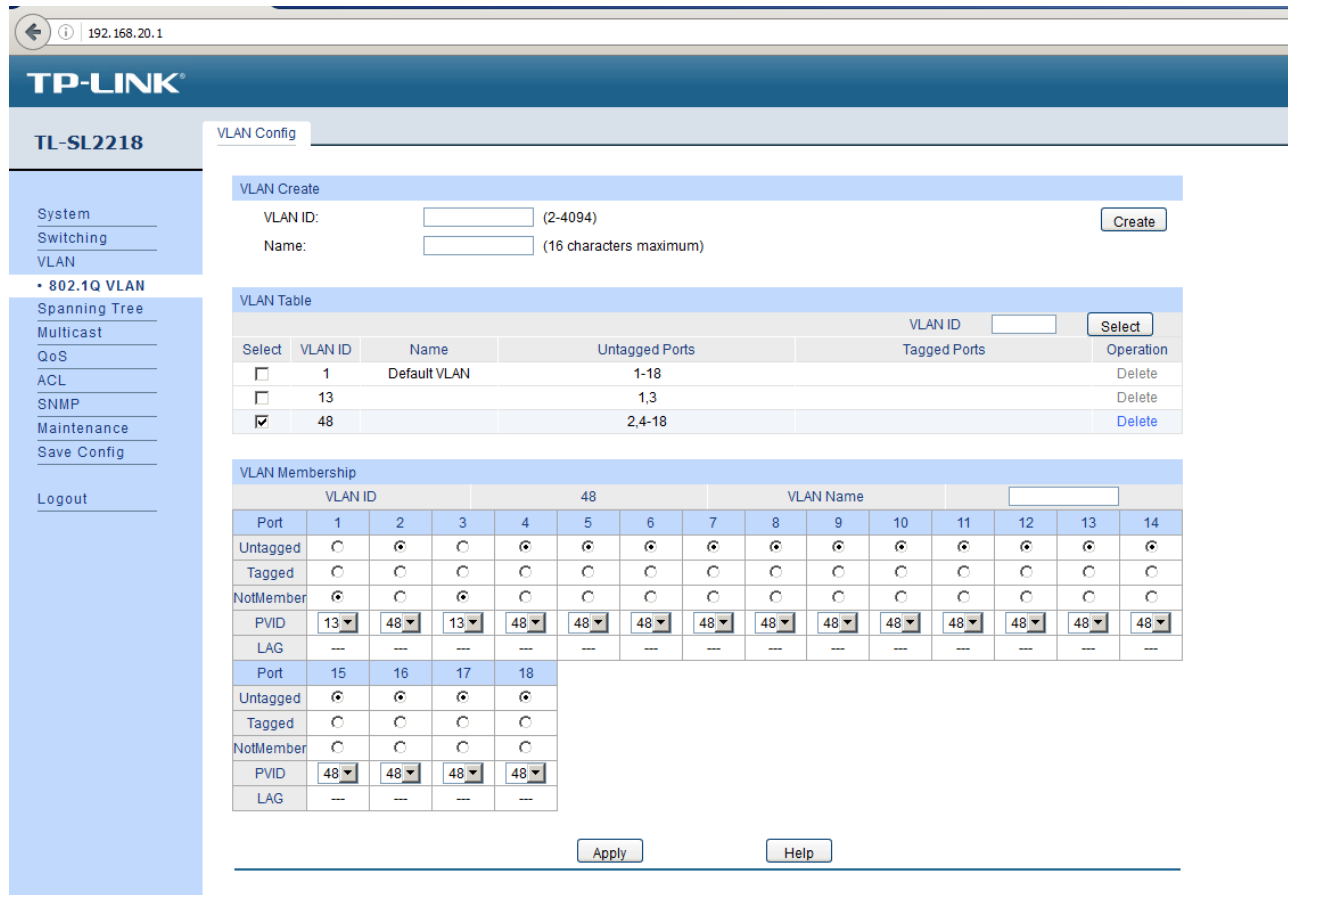Click the browser back arrow button
Viewport: 1318px width, 906px height.
click(33, 32)
